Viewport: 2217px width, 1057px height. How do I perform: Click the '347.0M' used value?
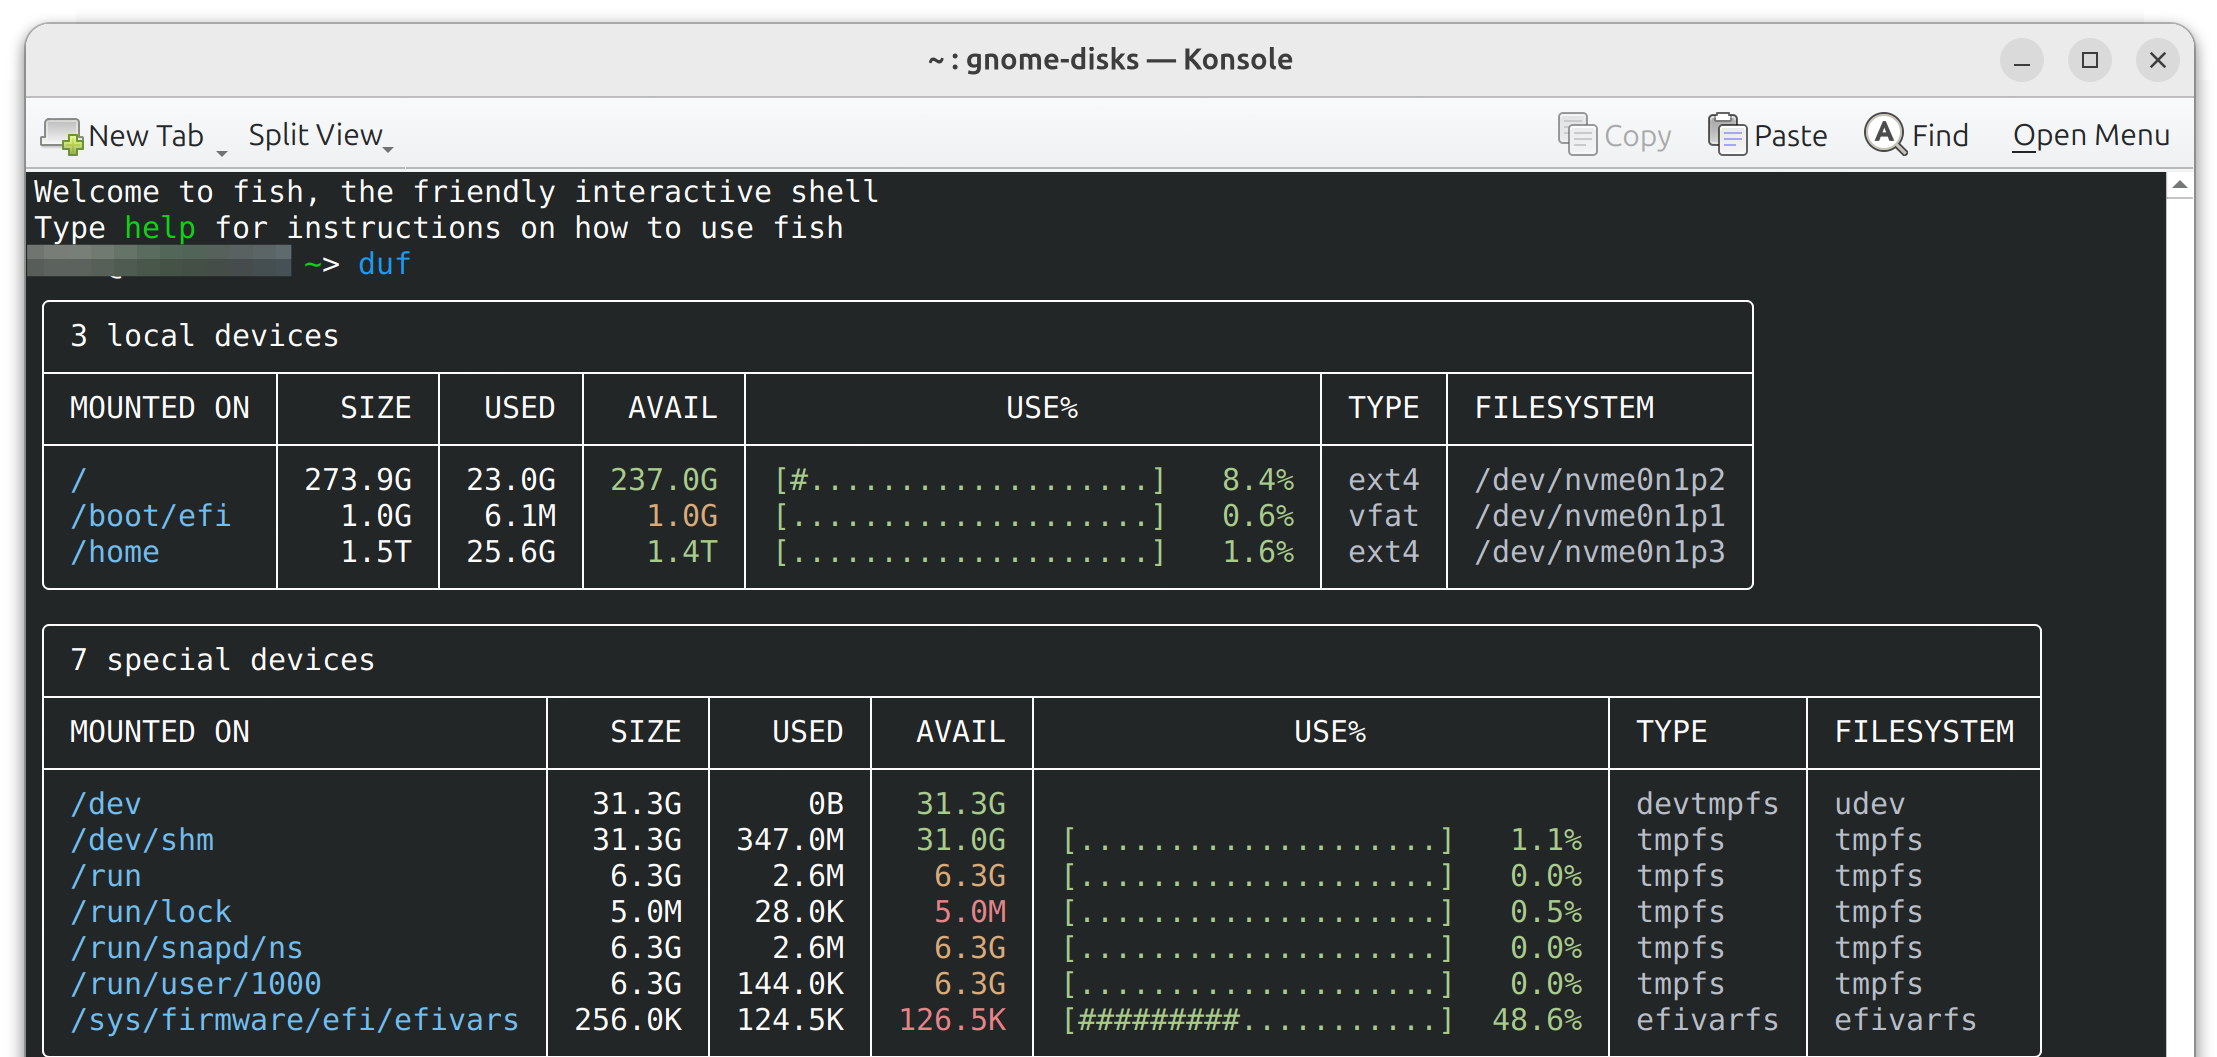[x=790, y=840]
